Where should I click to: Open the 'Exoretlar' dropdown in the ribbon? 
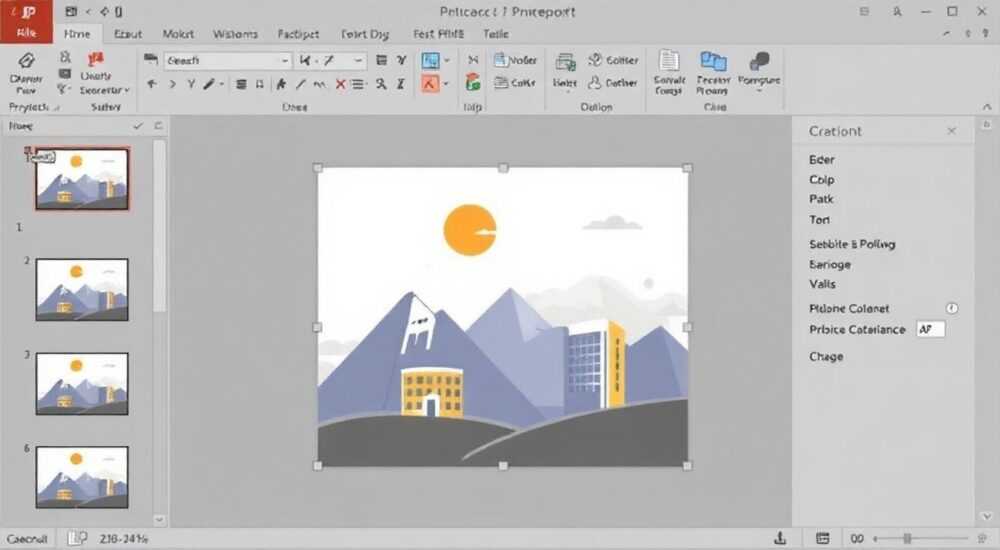click(105, 91)
